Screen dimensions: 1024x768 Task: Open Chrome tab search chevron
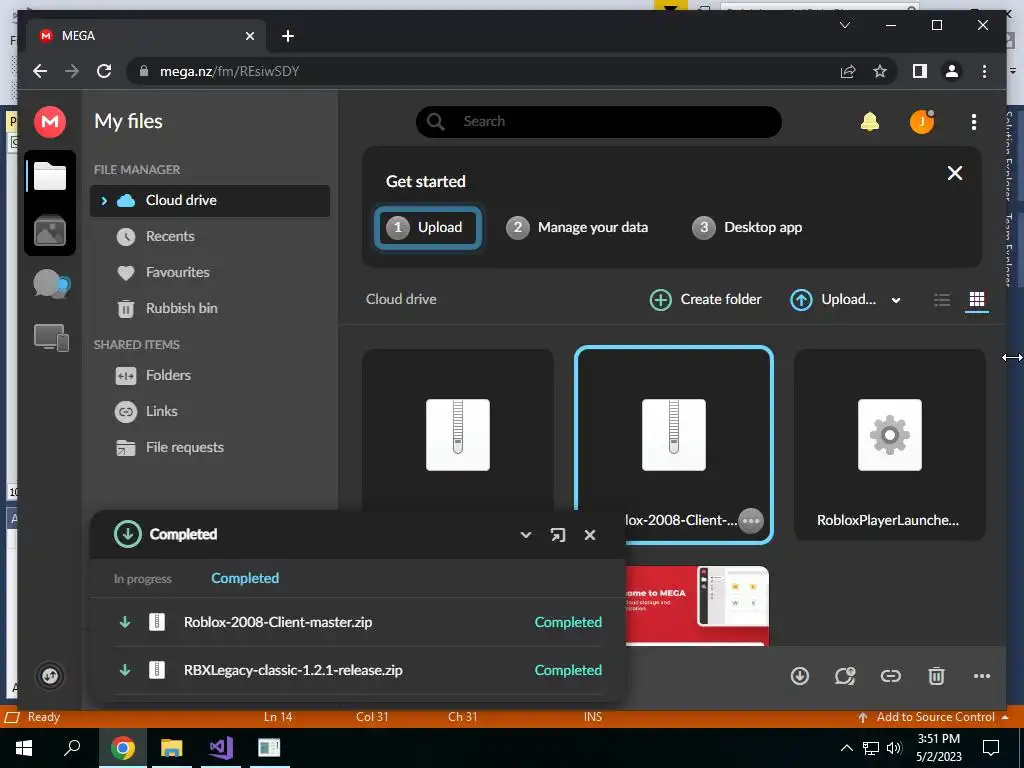[x=844, y=25]
